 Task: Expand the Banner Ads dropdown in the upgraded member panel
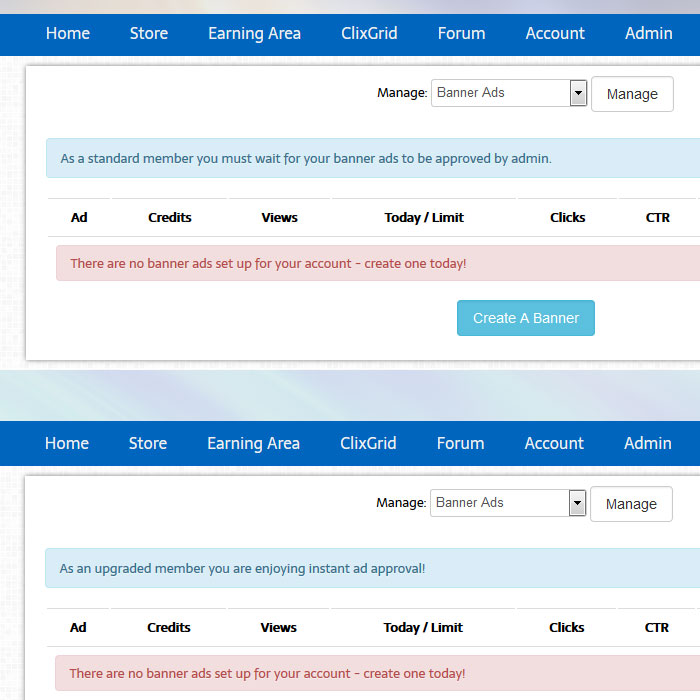(x=508, y=503)
